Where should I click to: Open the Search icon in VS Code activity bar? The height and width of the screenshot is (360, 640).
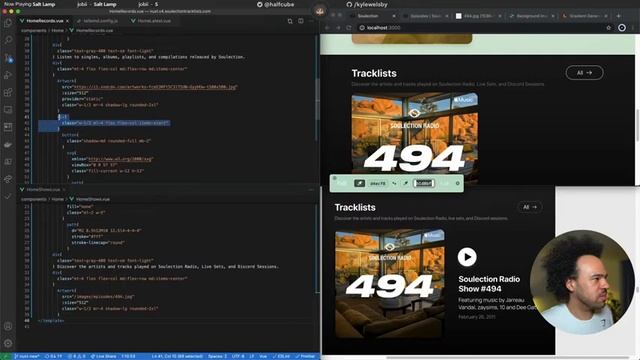pos(8,40)
